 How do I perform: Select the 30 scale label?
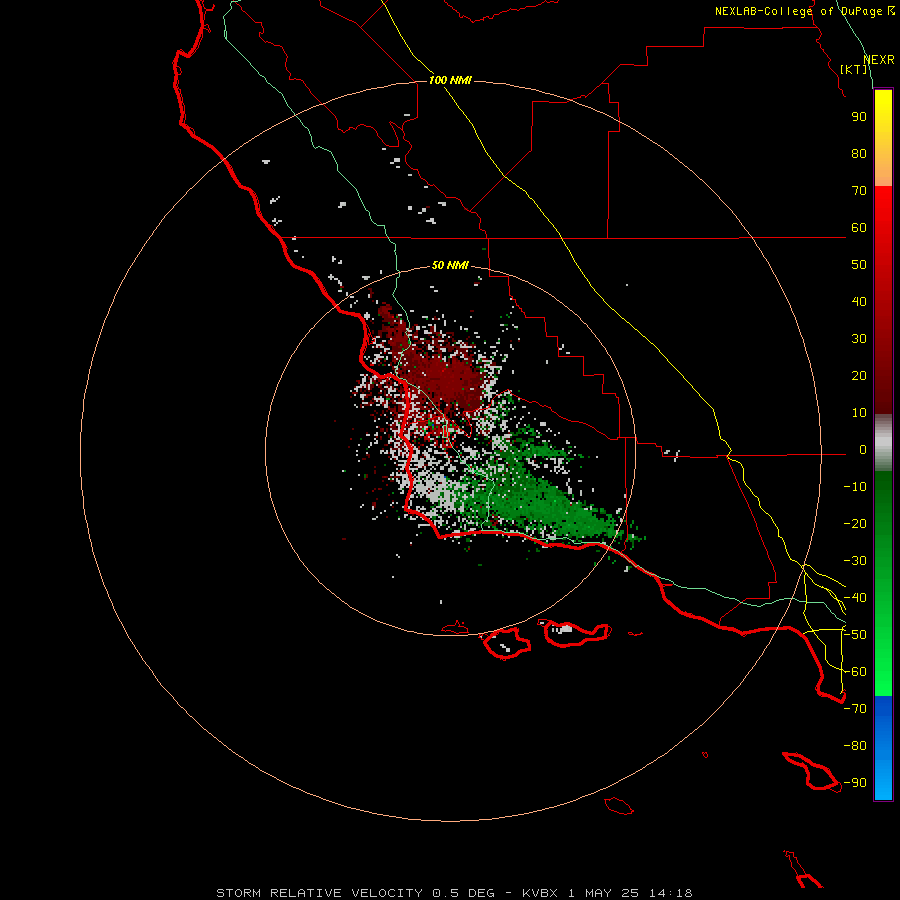coord(859,339)
